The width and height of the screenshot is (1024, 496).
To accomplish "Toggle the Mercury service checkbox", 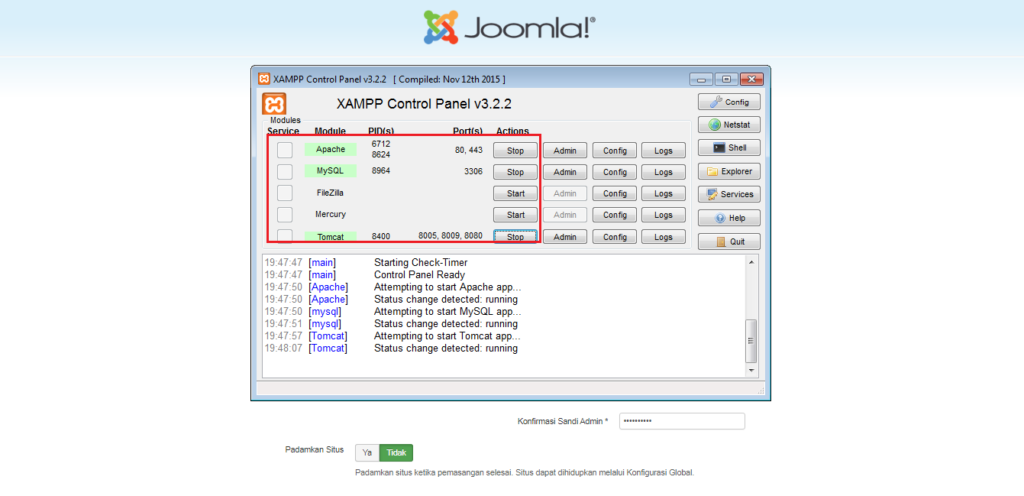I will coord(285,215).
